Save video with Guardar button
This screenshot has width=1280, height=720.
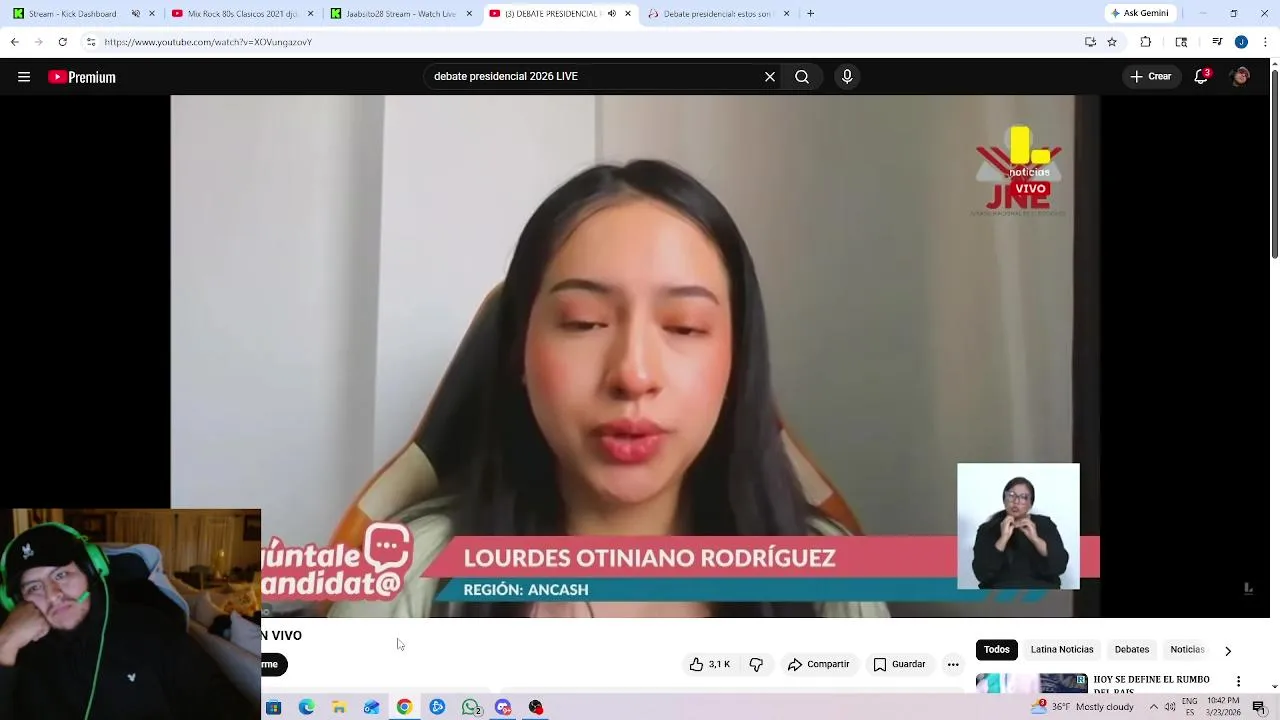pos(899,664)
